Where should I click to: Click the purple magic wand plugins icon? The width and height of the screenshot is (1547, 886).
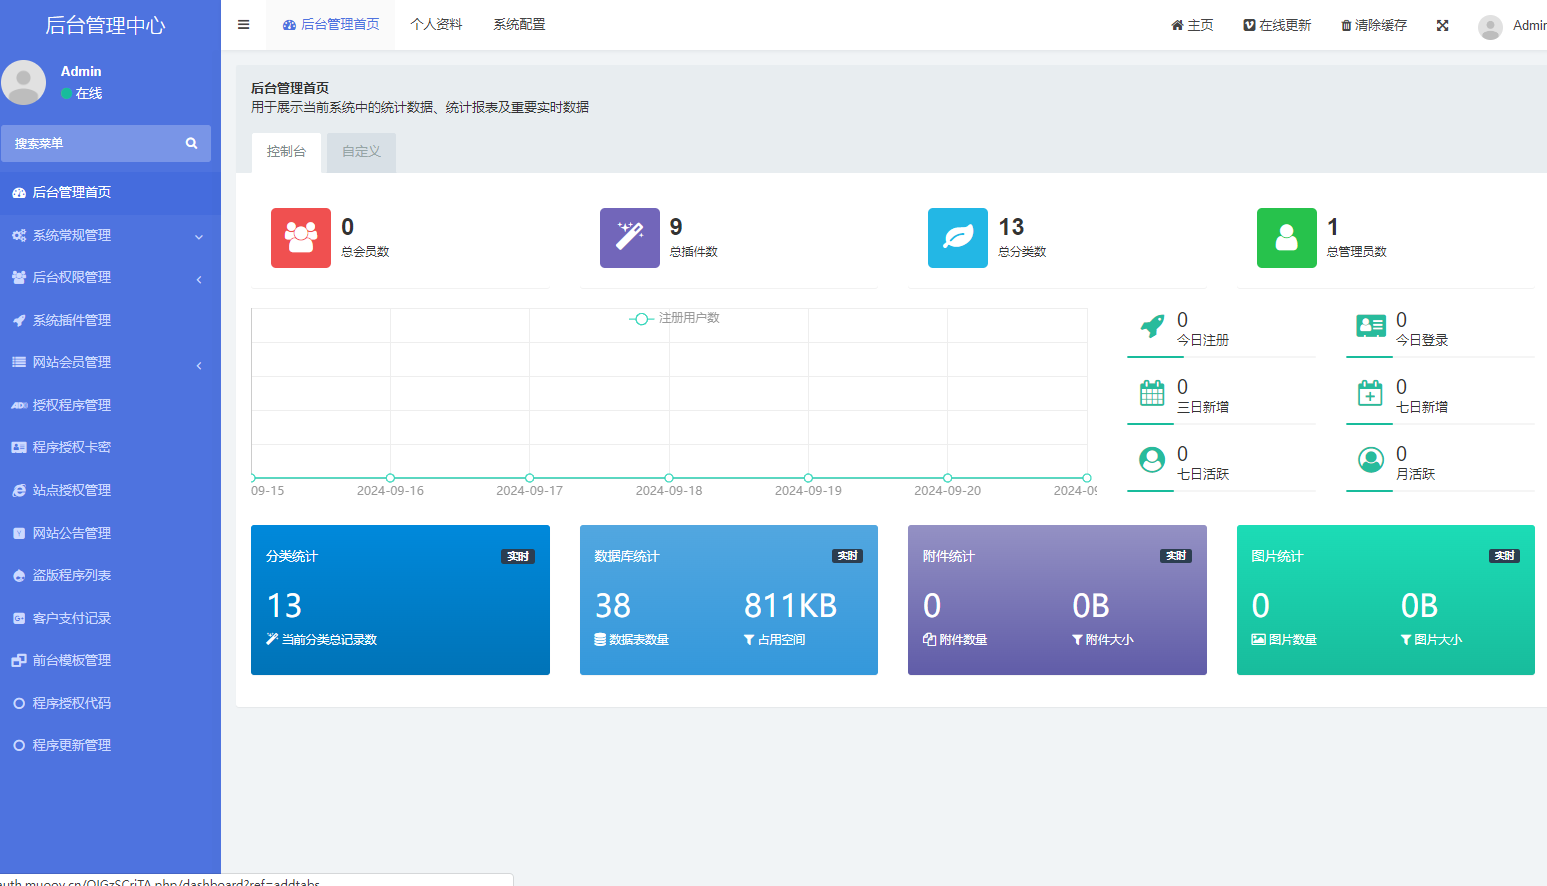click(x=629, y=238)
